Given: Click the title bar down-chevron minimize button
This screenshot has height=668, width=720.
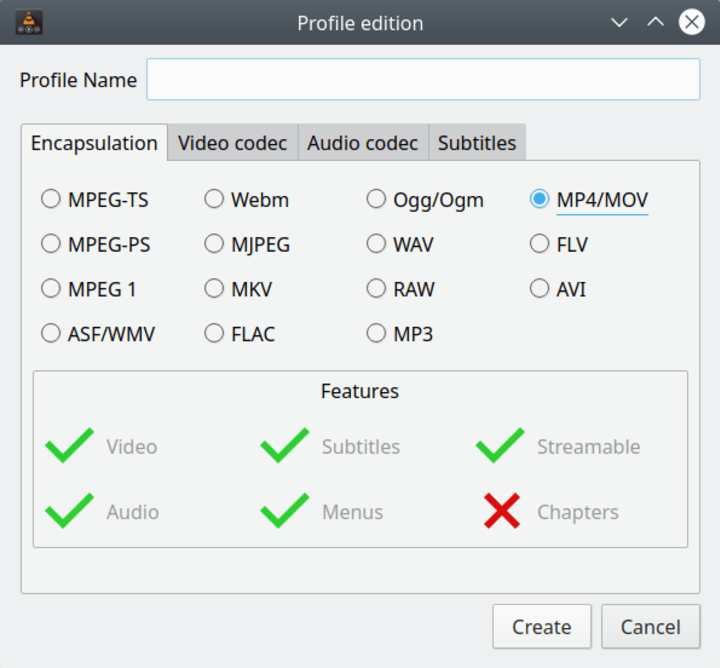Looking at the screenshot, I should (619, 22).
